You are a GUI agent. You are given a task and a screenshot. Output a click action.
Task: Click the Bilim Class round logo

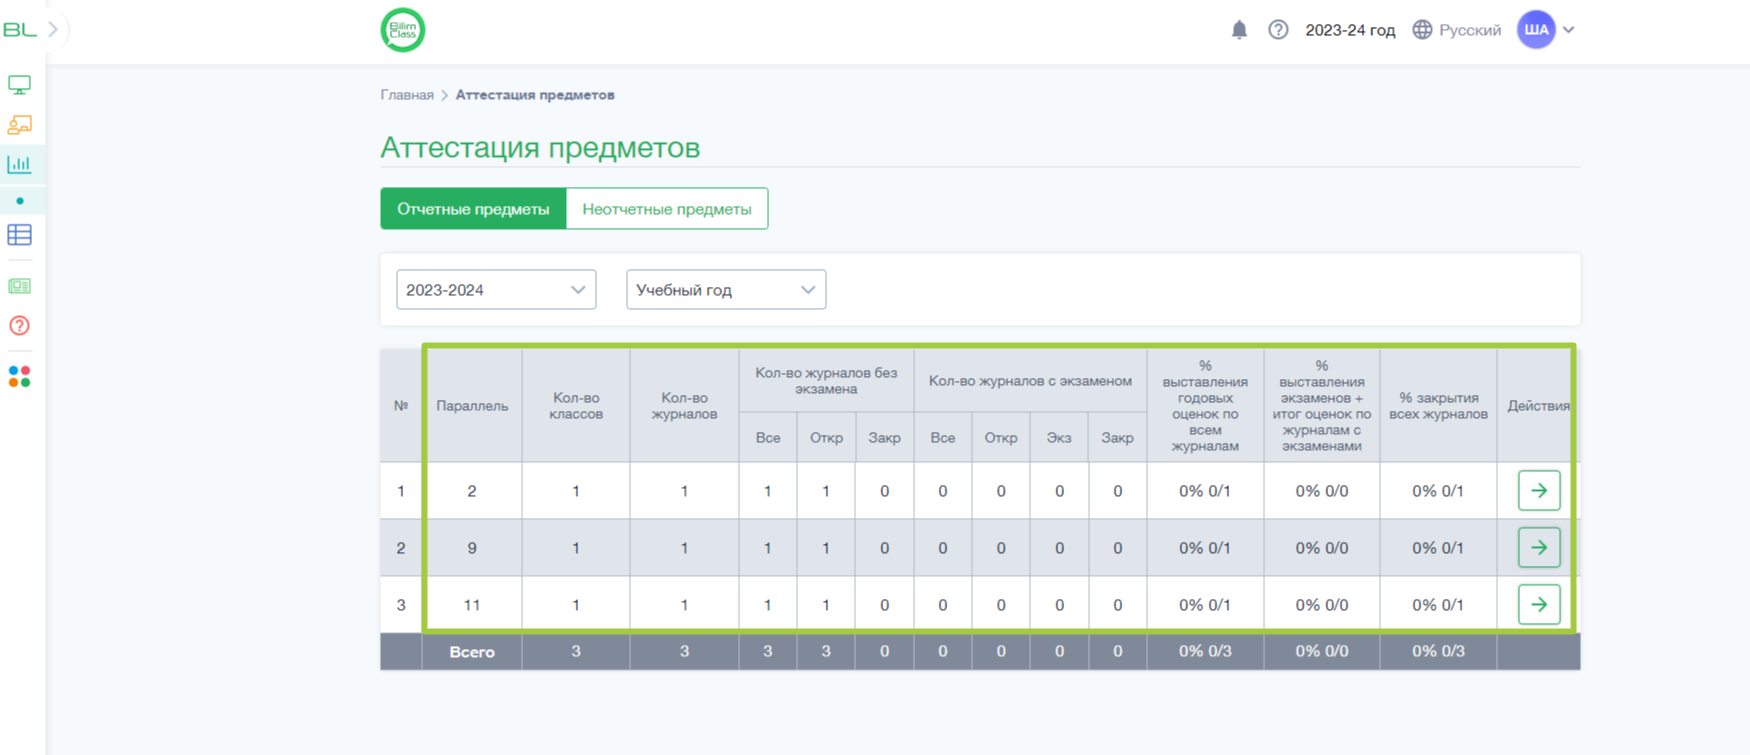tap(403, 30)
